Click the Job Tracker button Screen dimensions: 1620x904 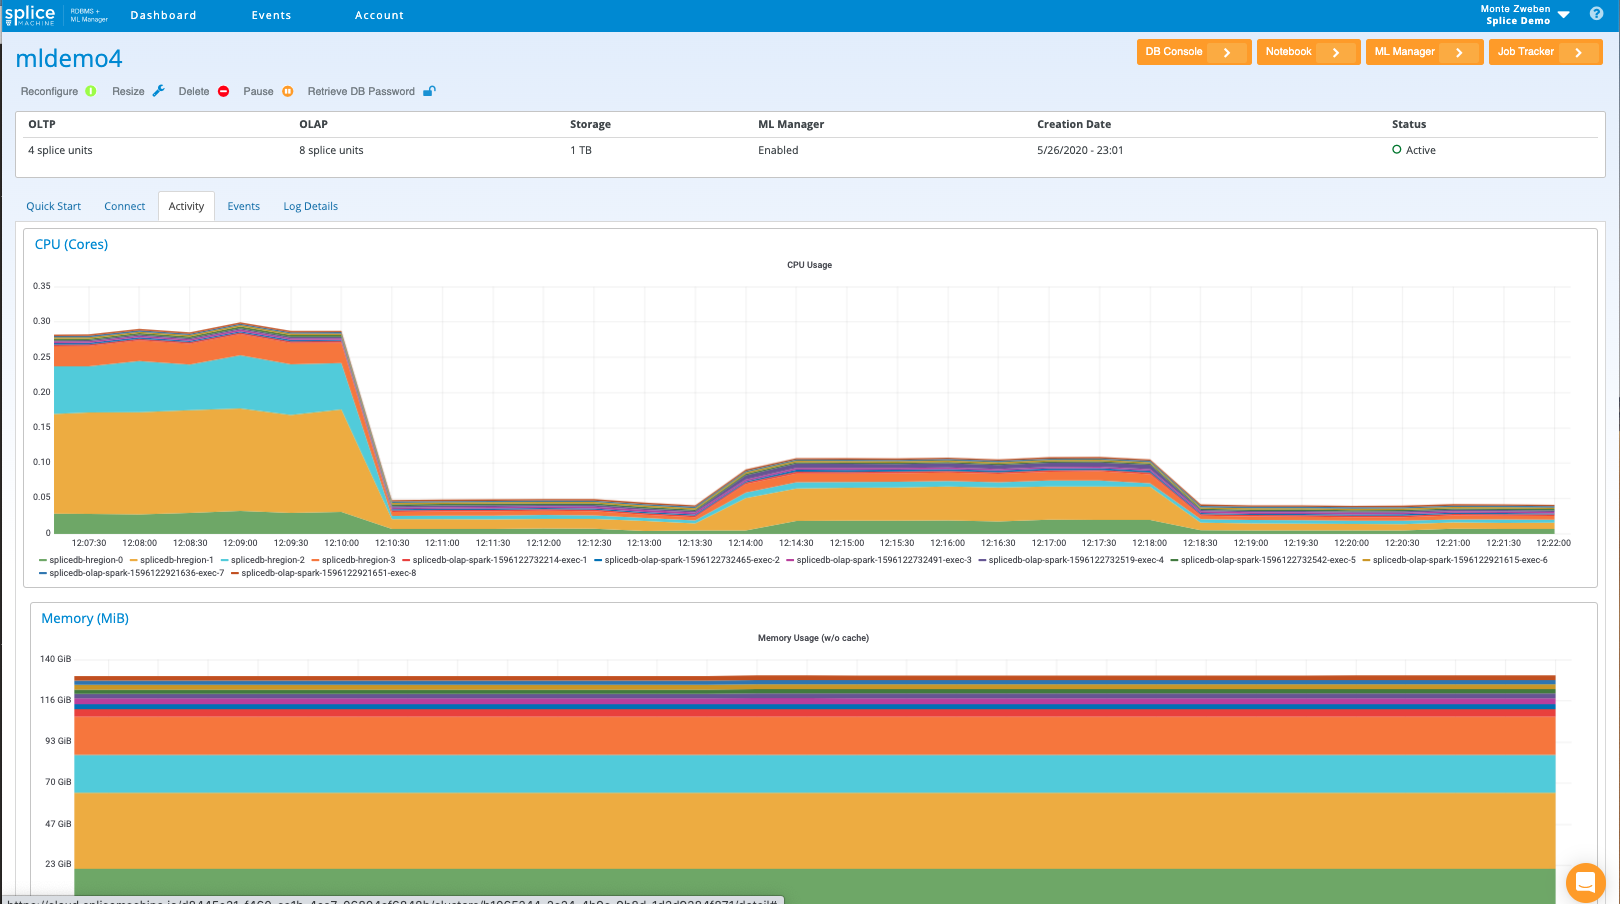1545,52
